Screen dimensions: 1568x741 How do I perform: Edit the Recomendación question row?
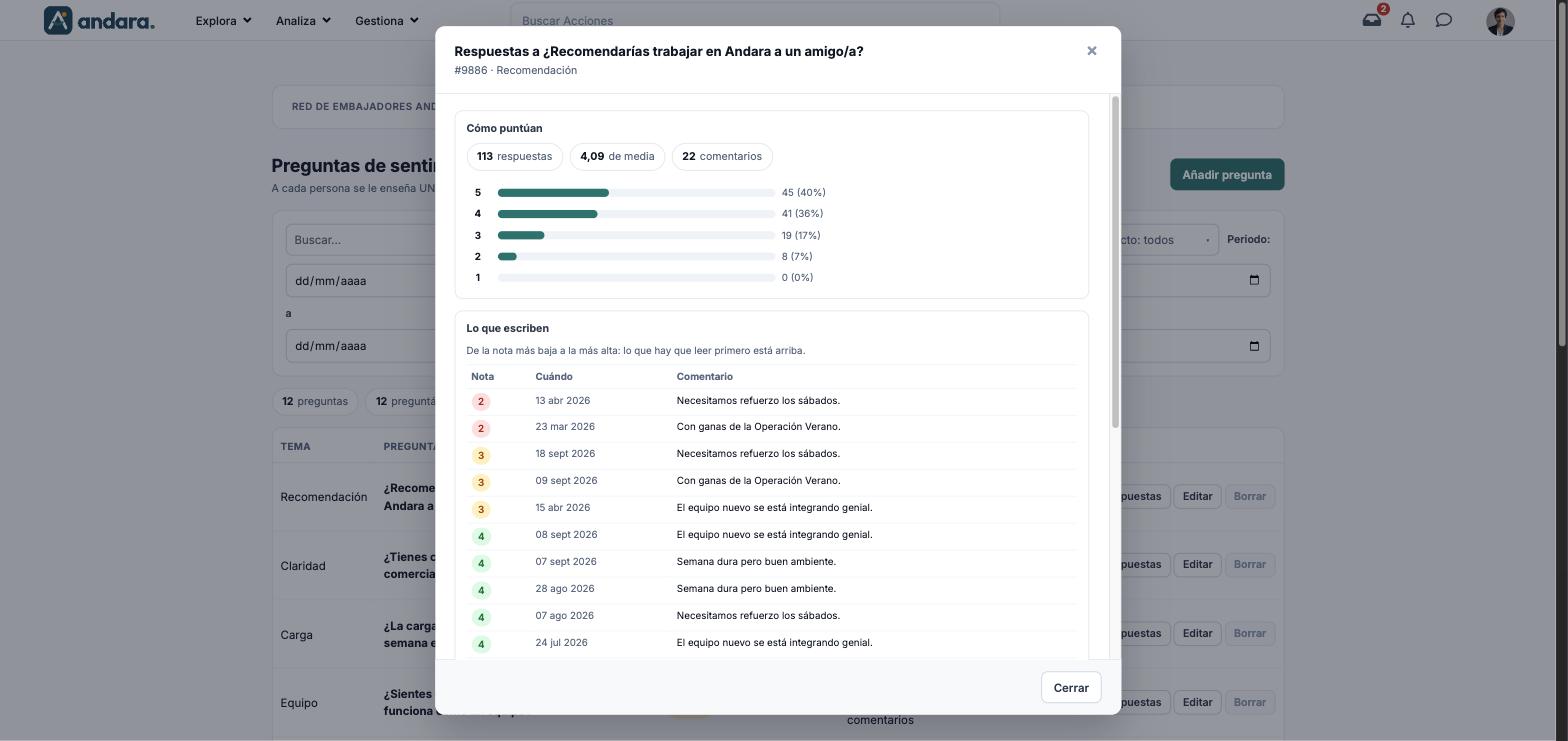1197,496
